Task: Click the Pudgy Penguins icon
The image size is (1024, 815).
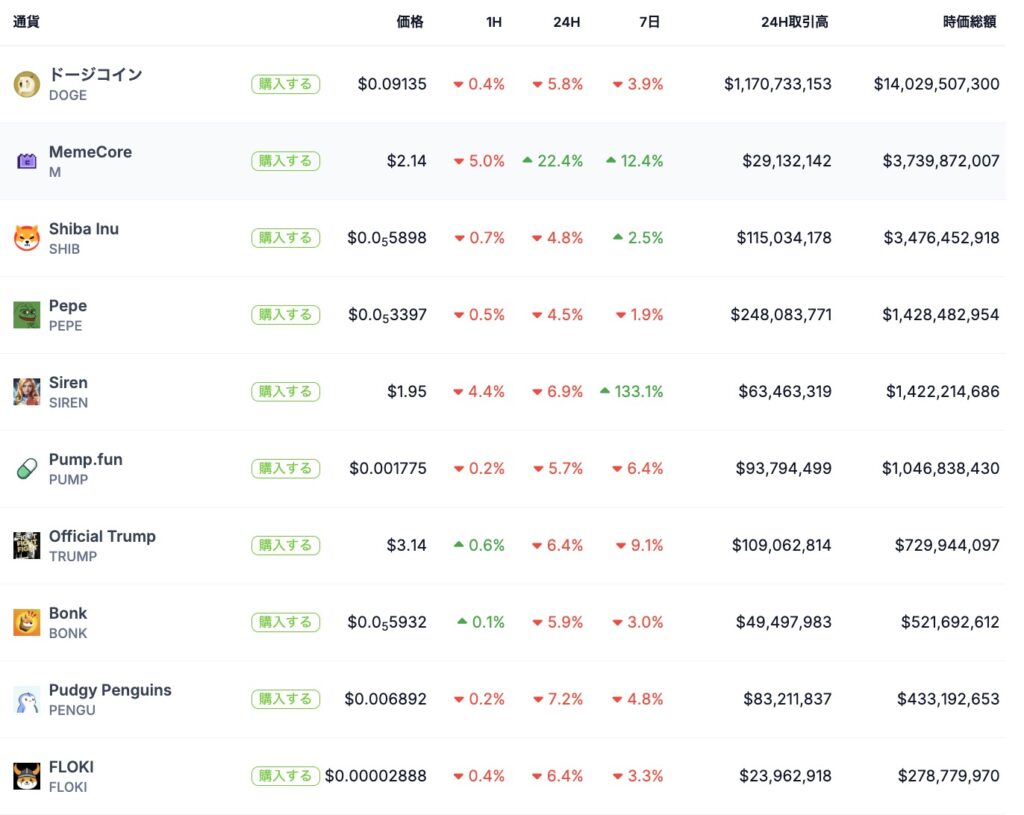Action: [x=26, y=699]
